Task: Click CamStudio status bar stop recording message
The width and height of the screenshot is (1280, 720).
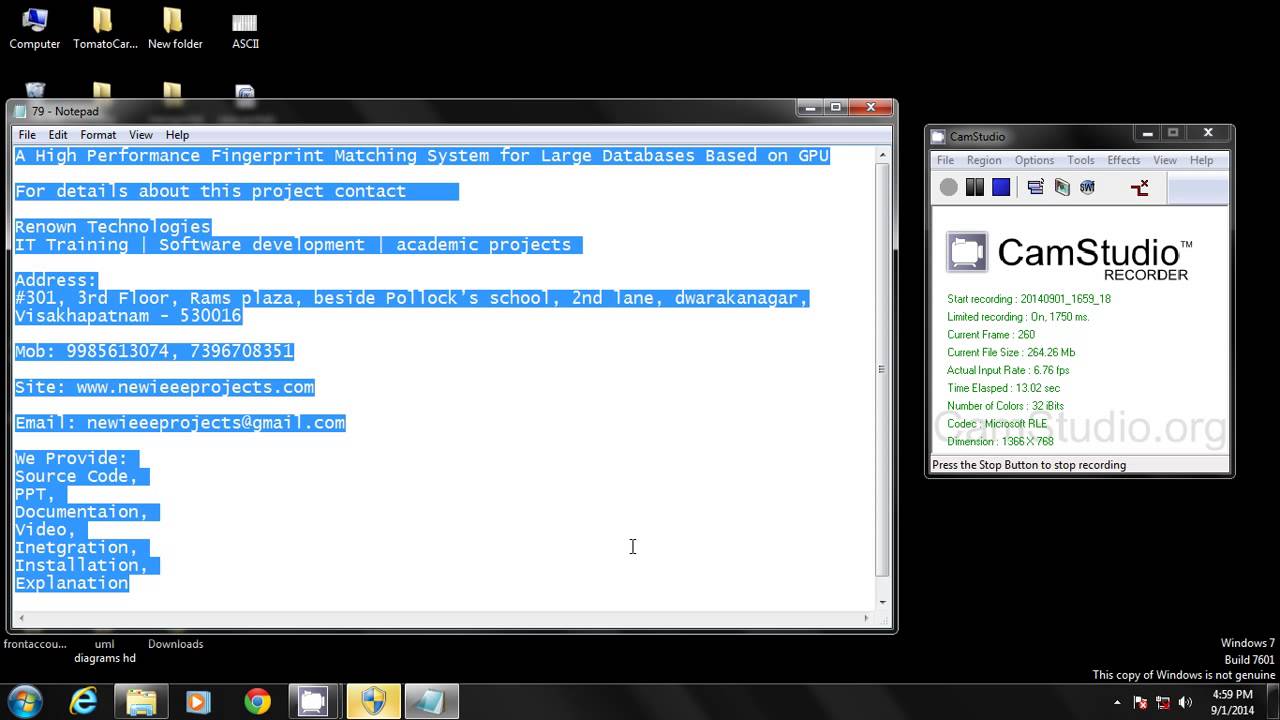Action: (1029, 465)
